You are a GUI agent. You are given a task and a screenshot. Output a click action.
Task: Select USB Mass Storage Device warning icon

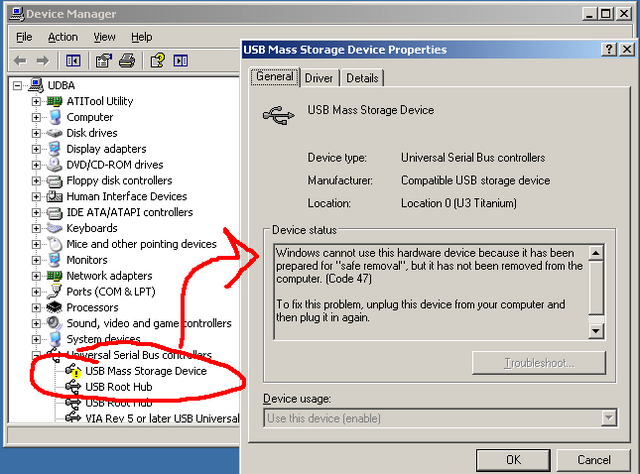pos(73,371)
